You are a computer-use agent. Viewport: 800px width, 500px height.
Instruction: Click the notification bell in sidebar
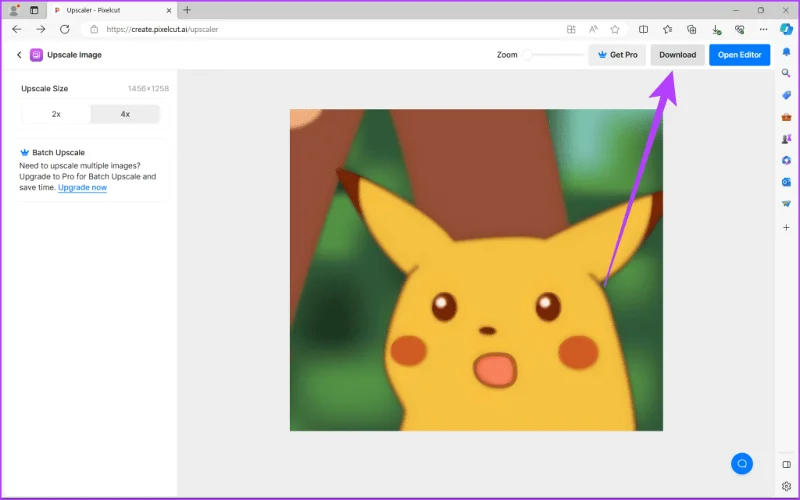coord(786,52)
